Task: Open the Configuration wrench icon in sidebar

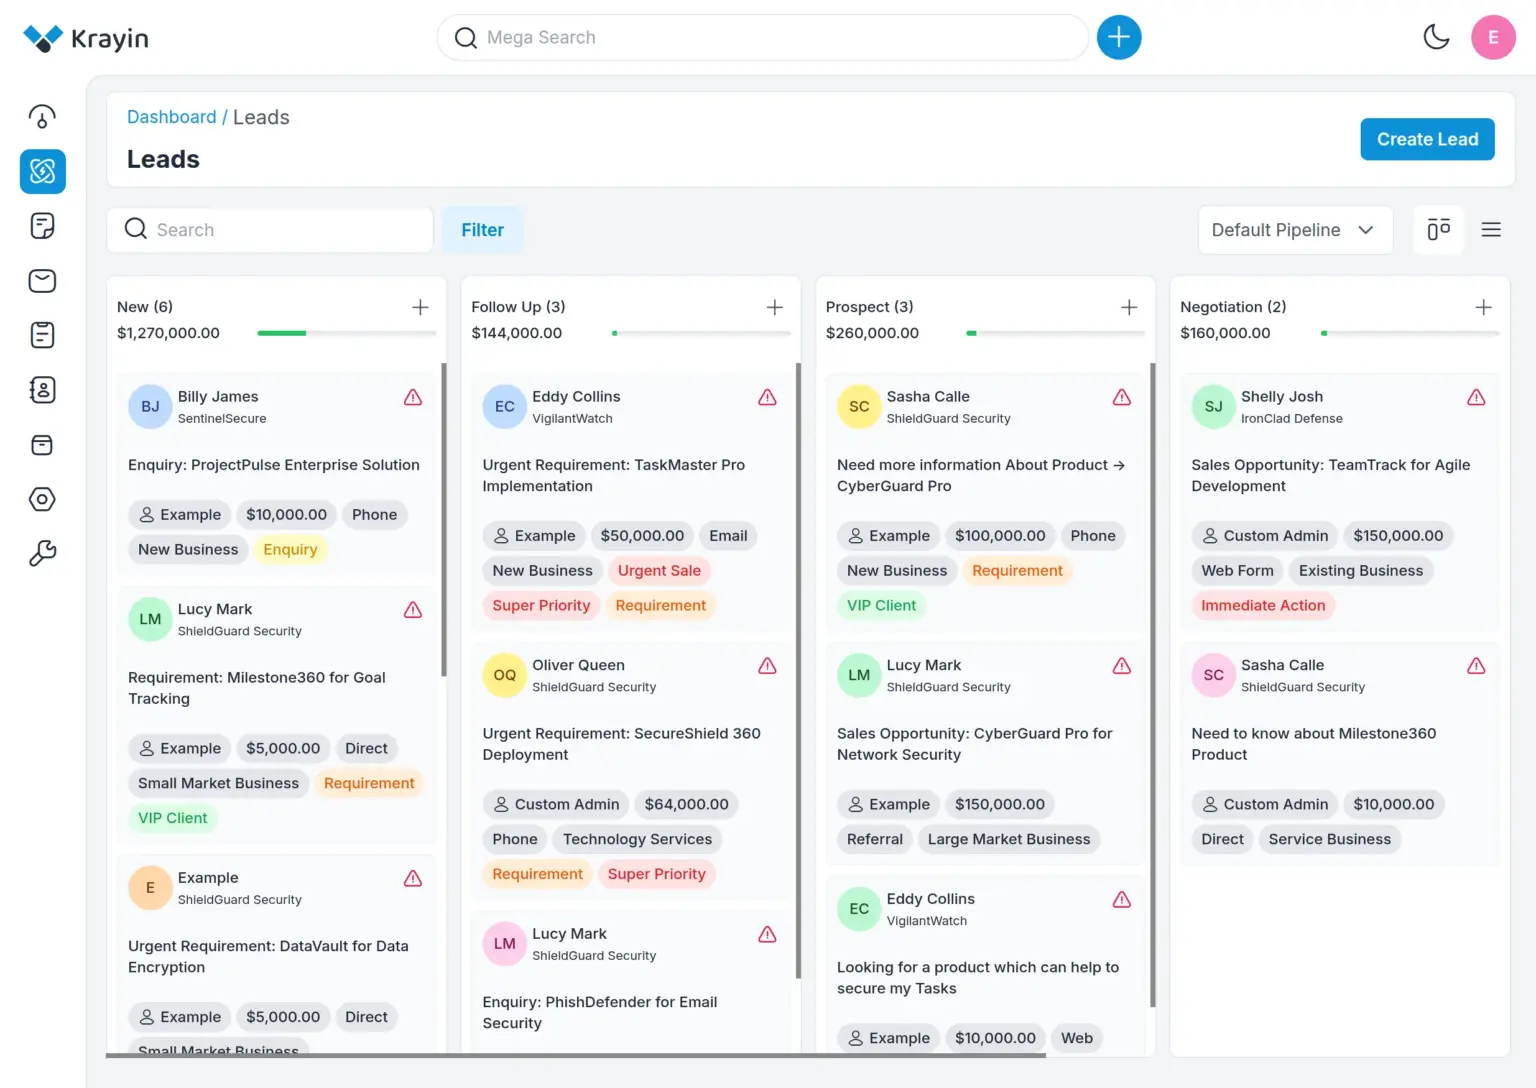Action: point(42,553)
